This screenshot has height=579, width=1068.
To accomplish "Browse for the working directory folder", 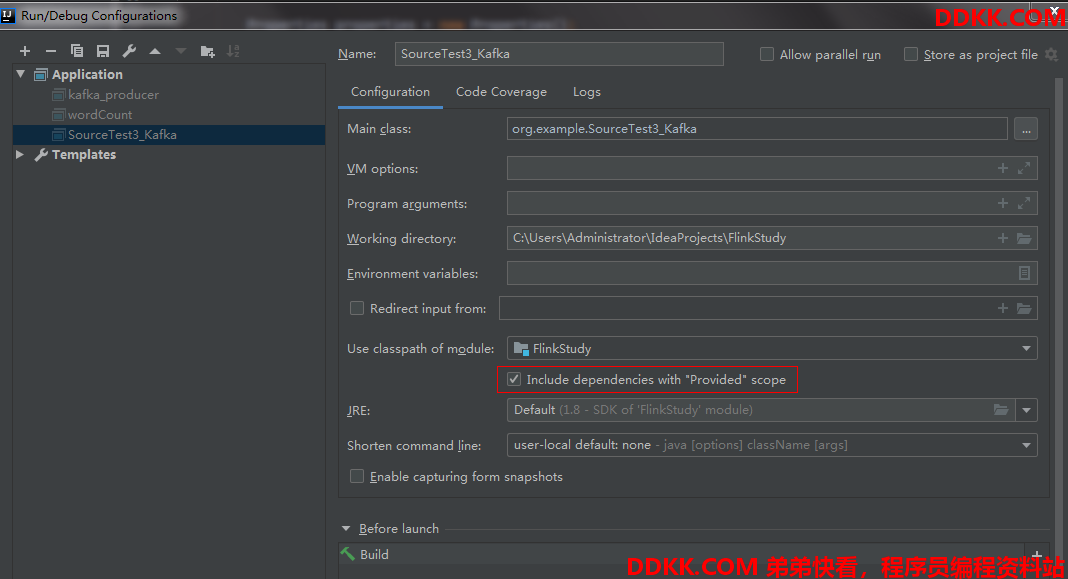I will point(1024,238).
